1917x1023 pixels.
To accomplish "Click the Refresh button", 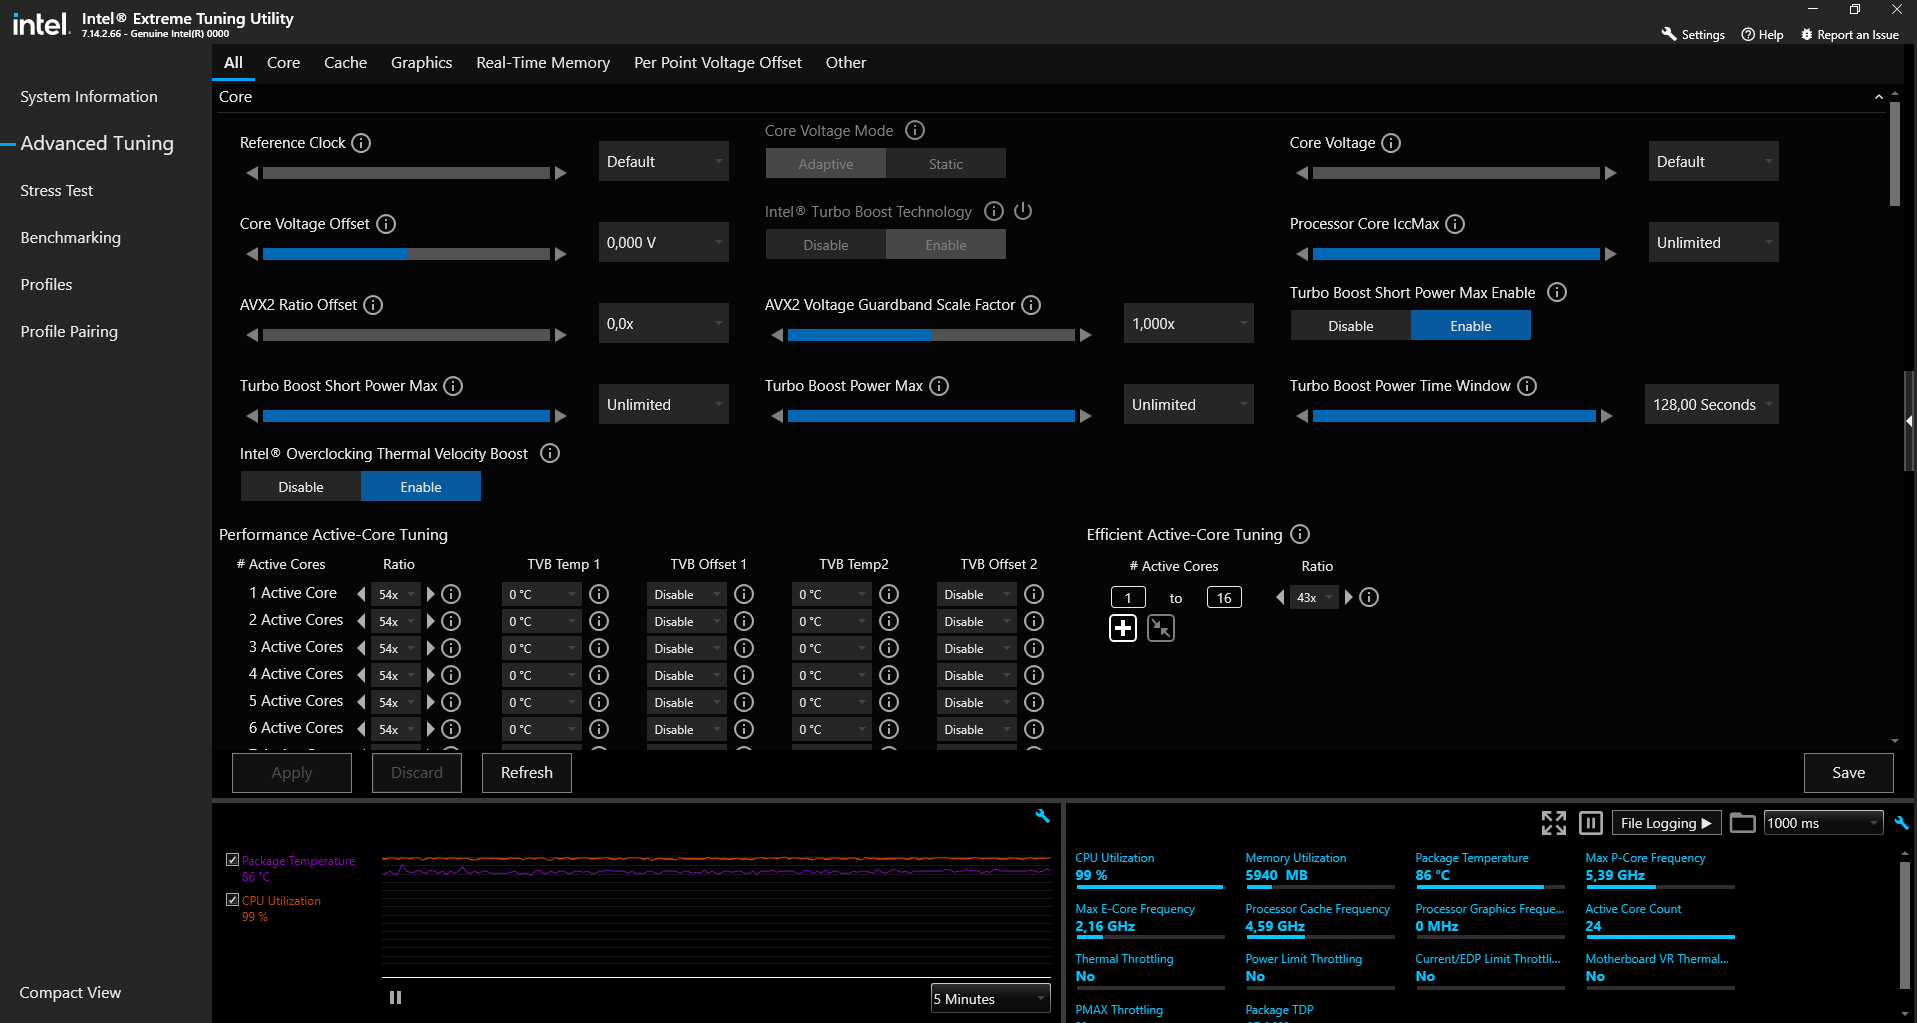I will [x=527, y=773].
